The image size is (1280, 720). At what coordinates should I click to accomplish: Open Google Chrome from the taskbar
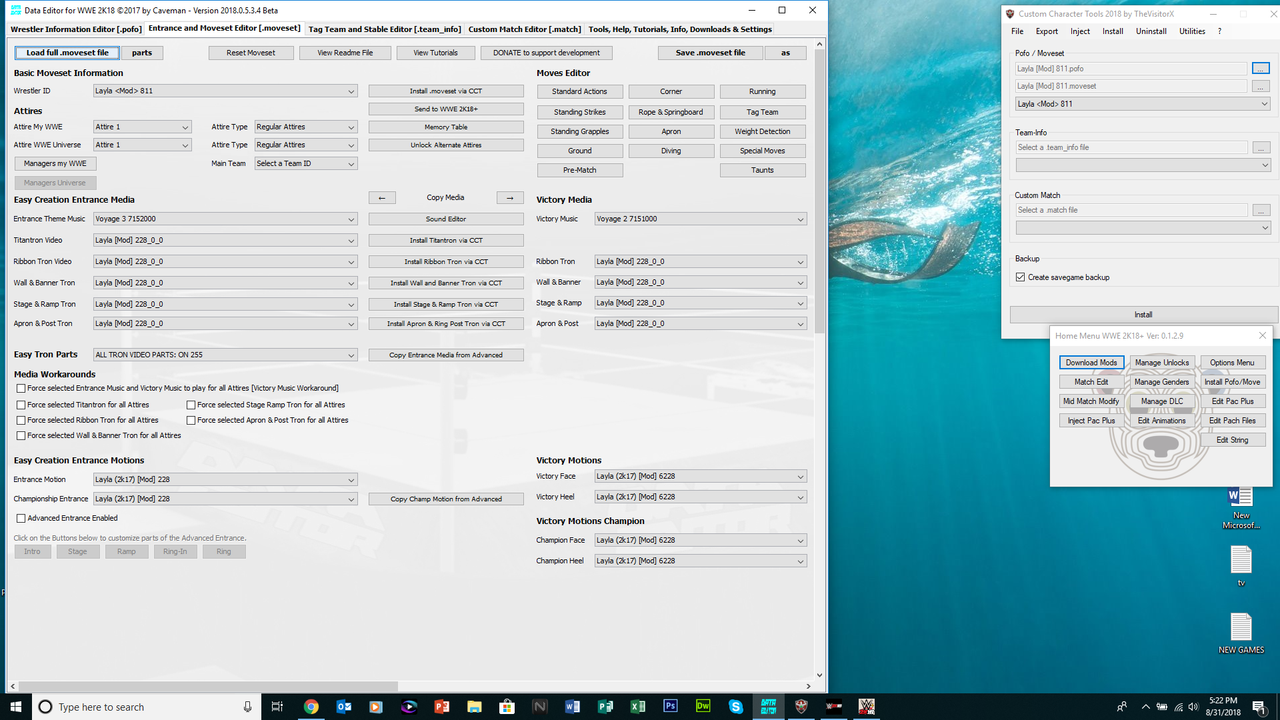(311, 706)
